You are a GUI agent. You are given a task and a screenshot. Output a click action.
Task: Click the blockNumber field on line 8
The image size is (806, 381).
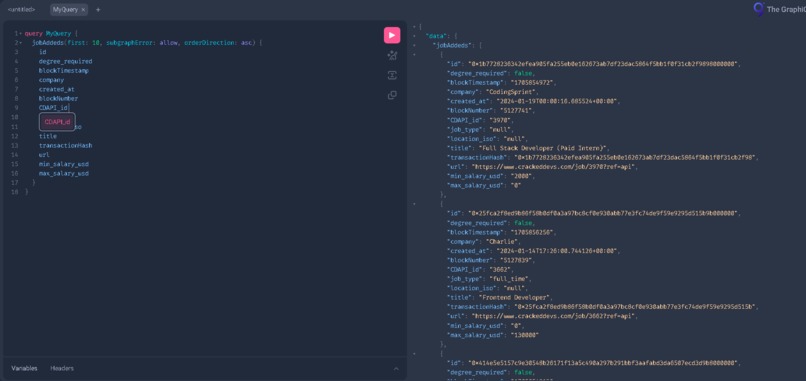point(58,98)
